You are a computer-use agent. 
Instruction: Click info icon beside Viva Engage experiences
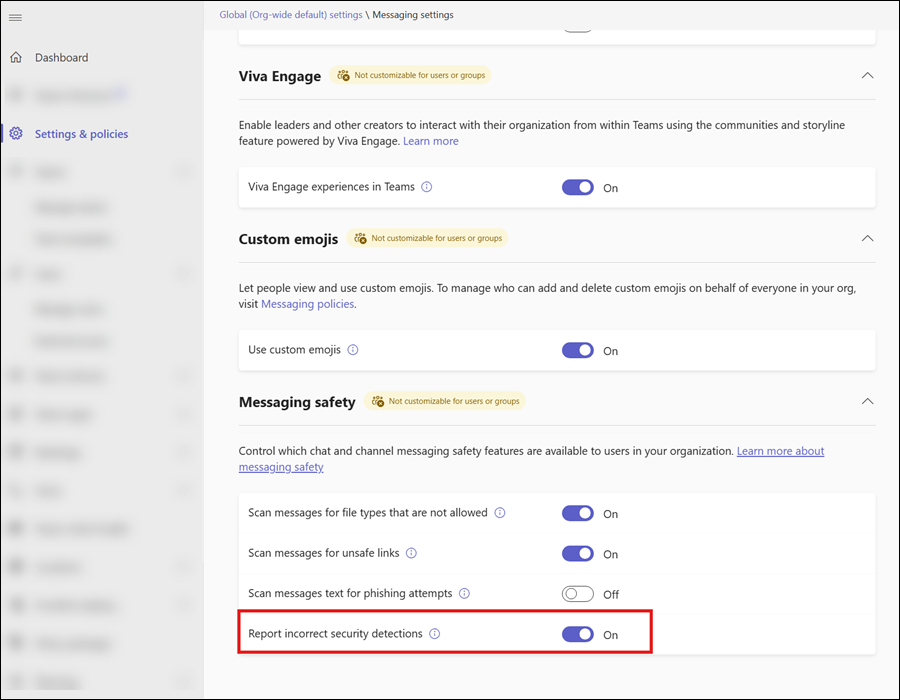click(427, 187)
